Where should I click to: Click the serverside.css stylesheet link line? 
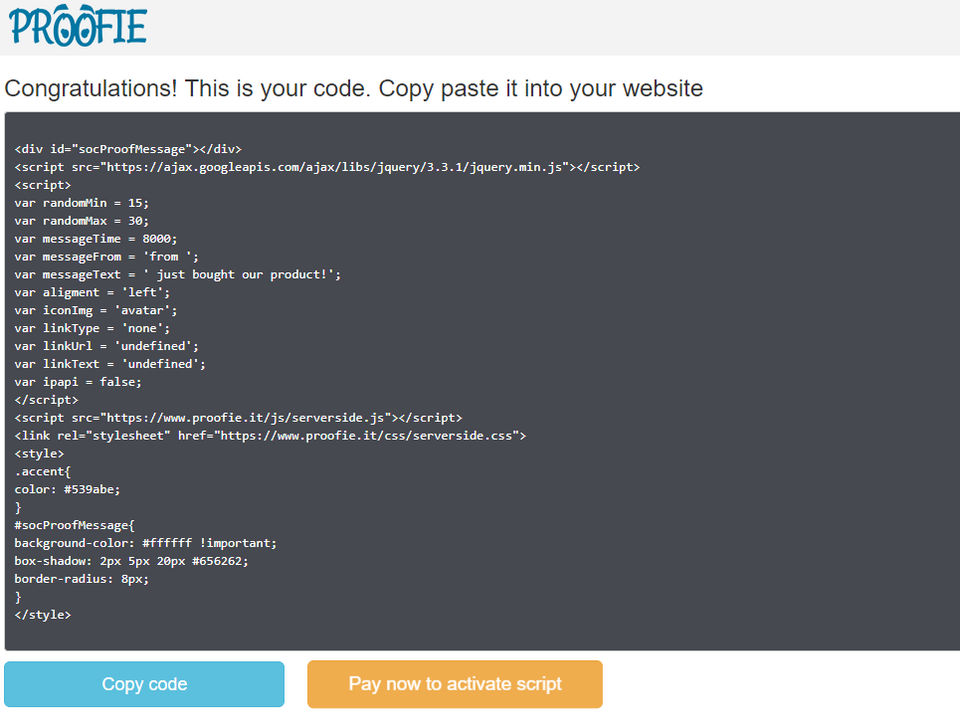click(270, 436)
